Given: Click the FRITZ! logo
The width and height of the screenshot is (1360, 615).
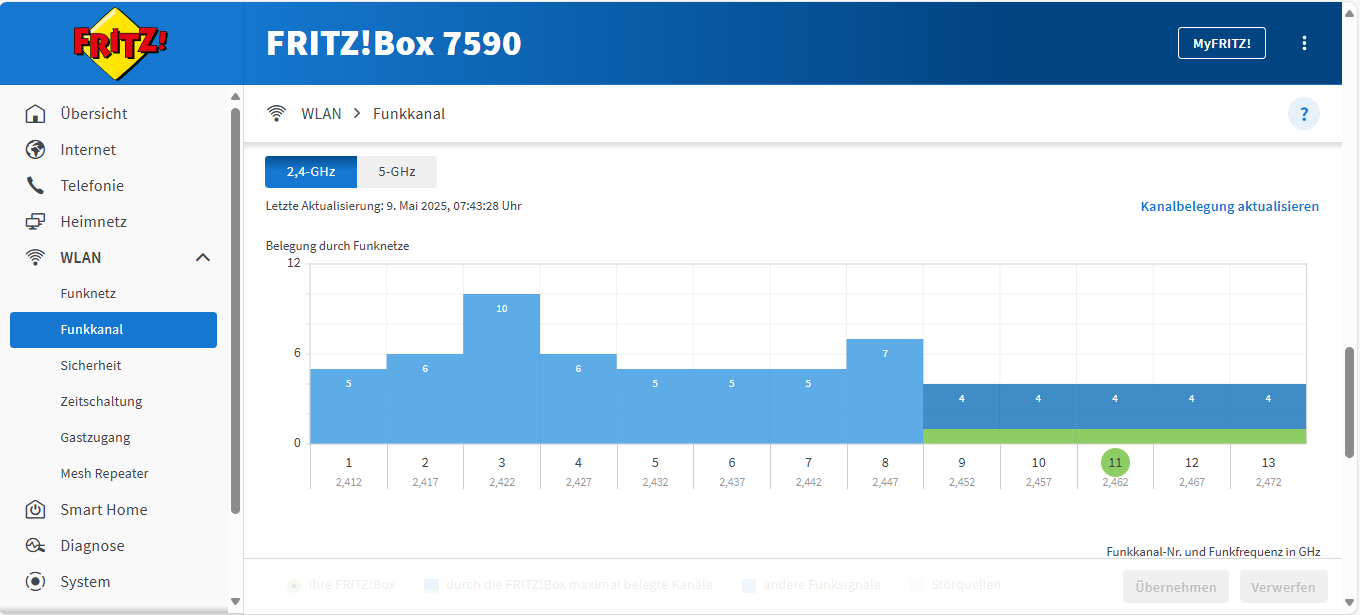Looking at the screenshot, I should pos(121,43).
